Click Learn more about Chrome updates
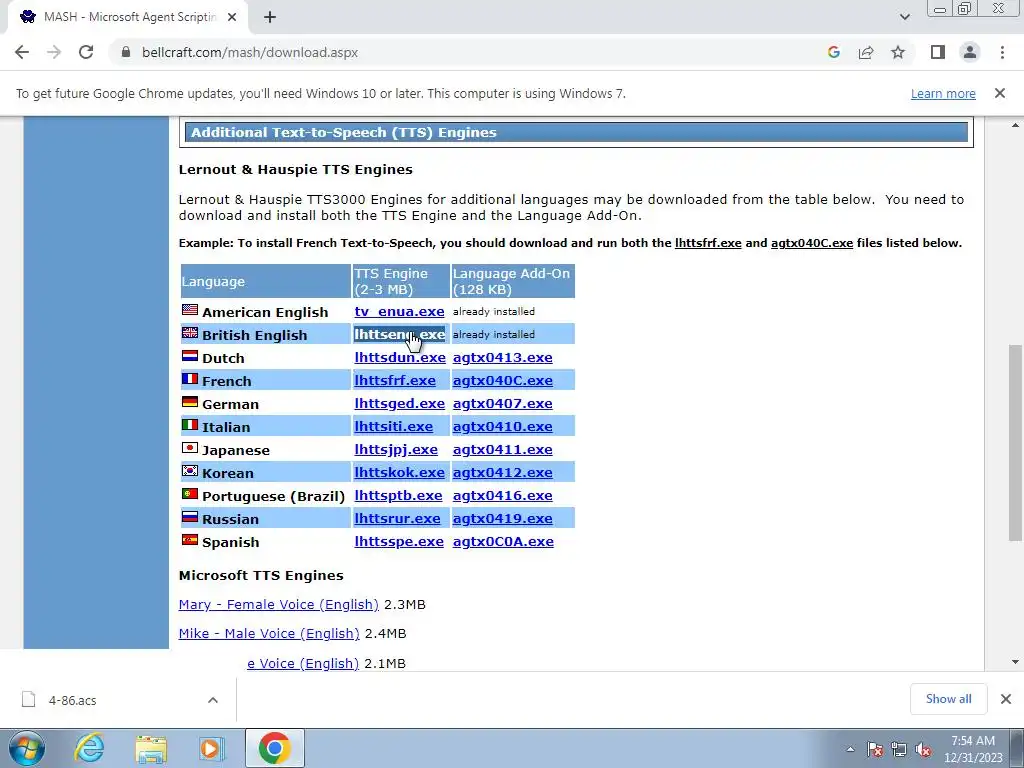Screen dimensions: 1024x768 coord(943,93)
